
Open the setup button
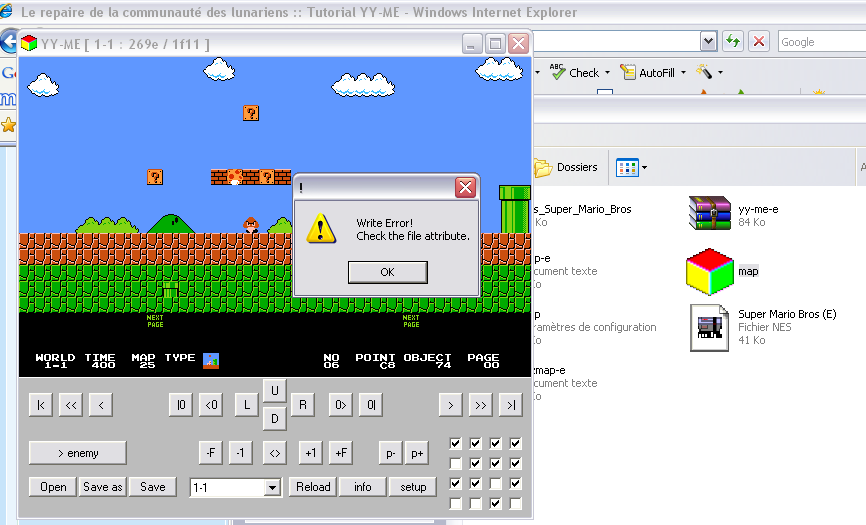click(x=413, y=487)
